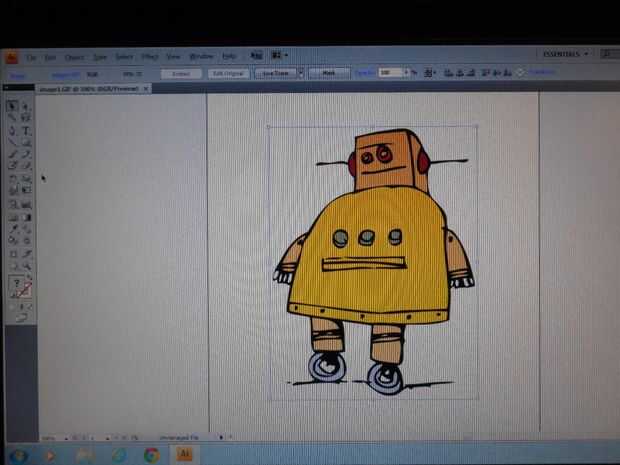
Task: Select the Rotate tool
Action: pyautogui.click(x=12, y=179)
